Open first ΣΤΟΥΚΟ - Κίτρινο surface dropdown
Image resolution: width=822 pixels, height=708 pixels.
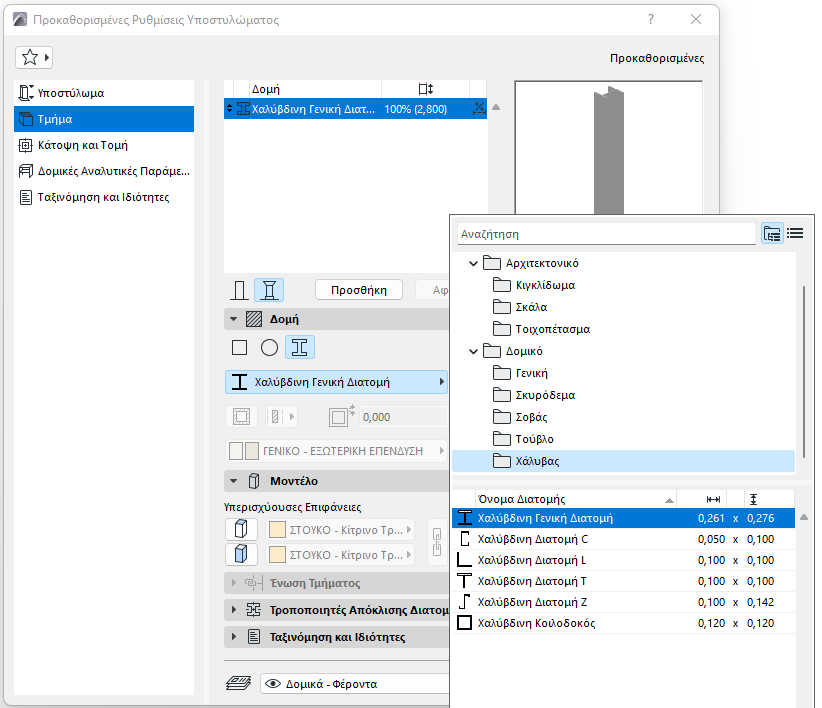click(x=340, y=530)
